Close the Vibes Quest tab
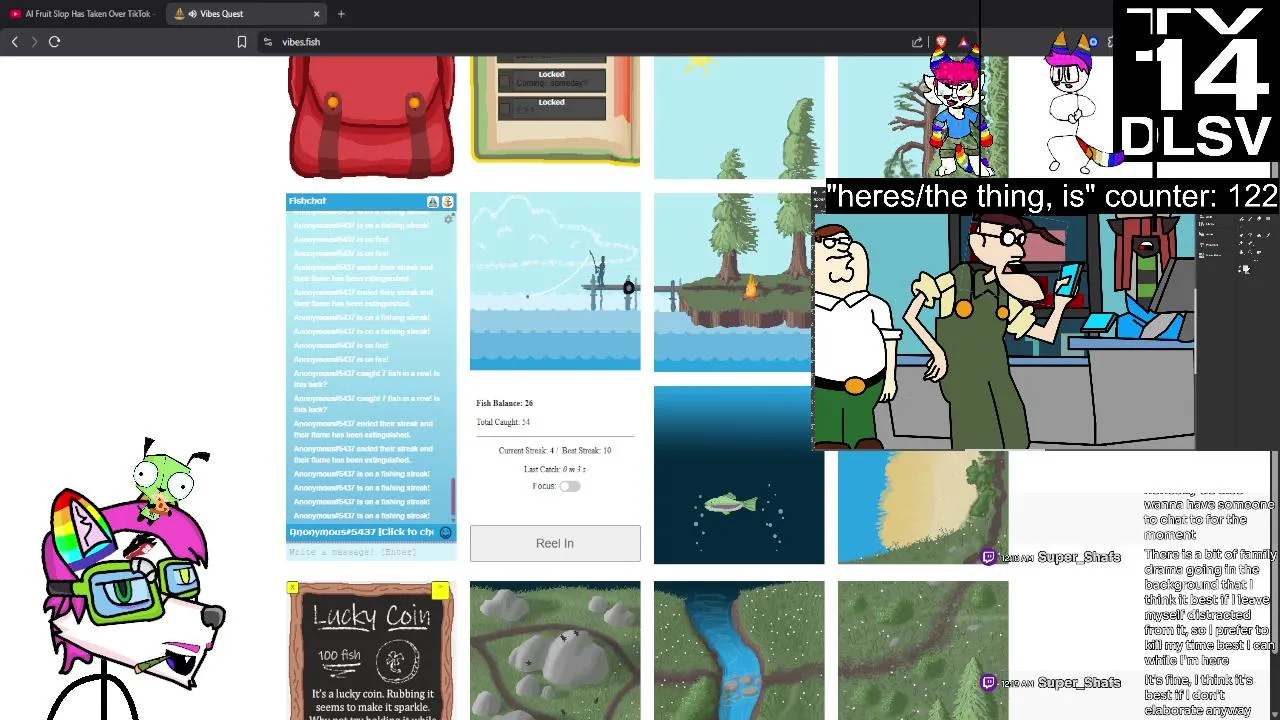Screen dimensions: 1280x720 tap(317, 14)
